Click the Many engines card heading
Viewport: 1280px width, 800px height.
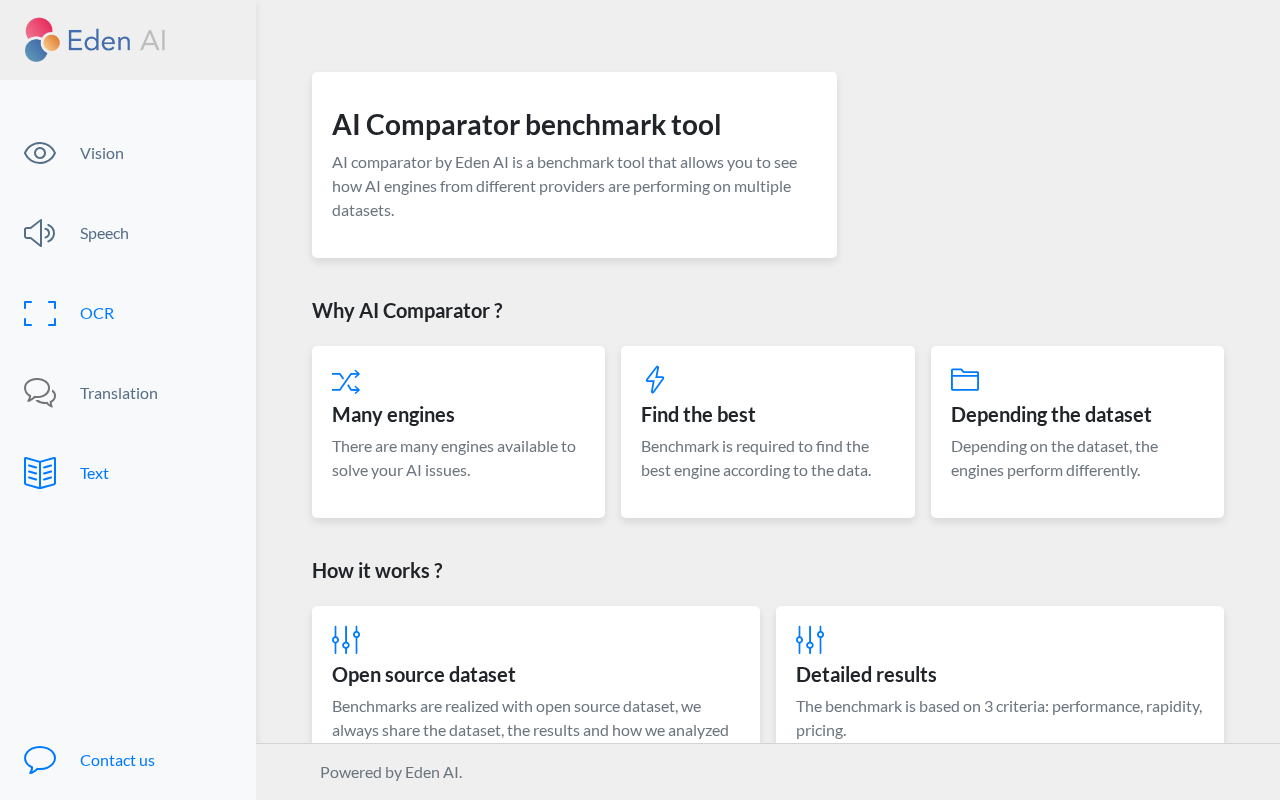point(393,414)
